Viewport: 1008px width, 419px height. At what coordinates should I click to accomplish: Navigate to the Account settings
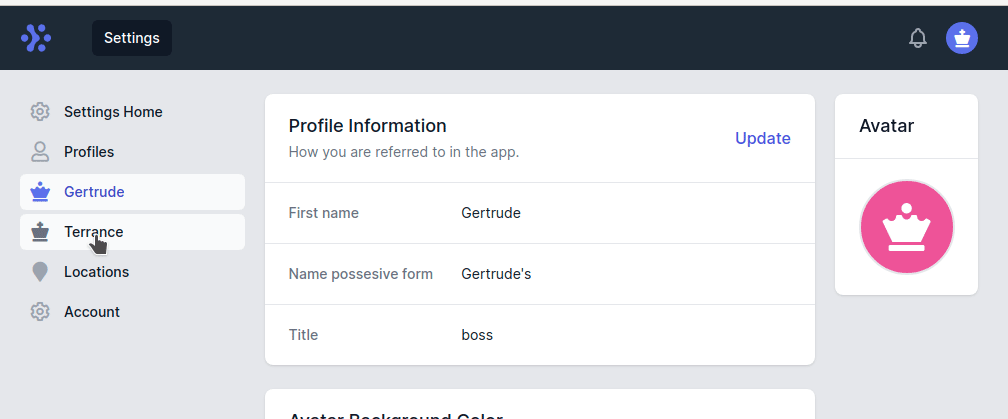coord(92,312)
